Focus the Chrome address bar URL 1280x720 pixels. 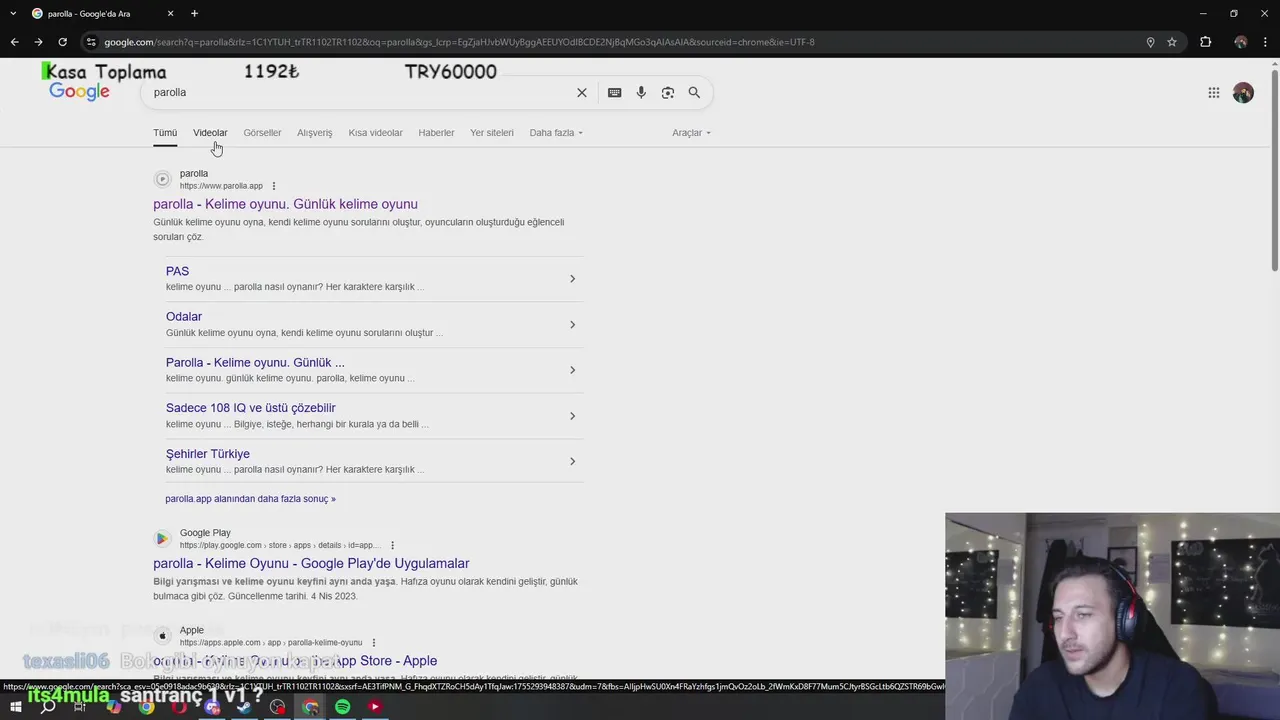(x=459, y=42)
